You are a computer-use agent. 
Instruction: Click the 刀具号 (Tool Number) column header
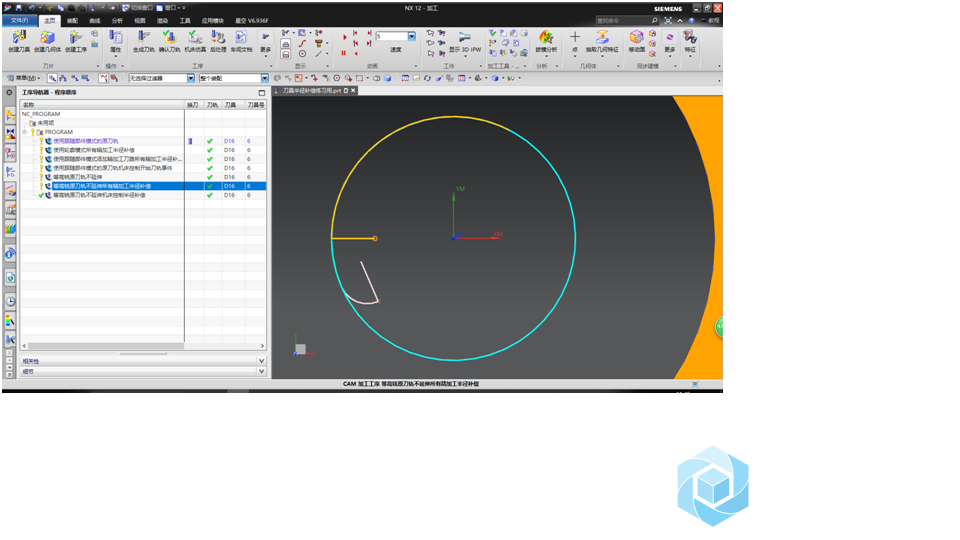pos(256,105)
